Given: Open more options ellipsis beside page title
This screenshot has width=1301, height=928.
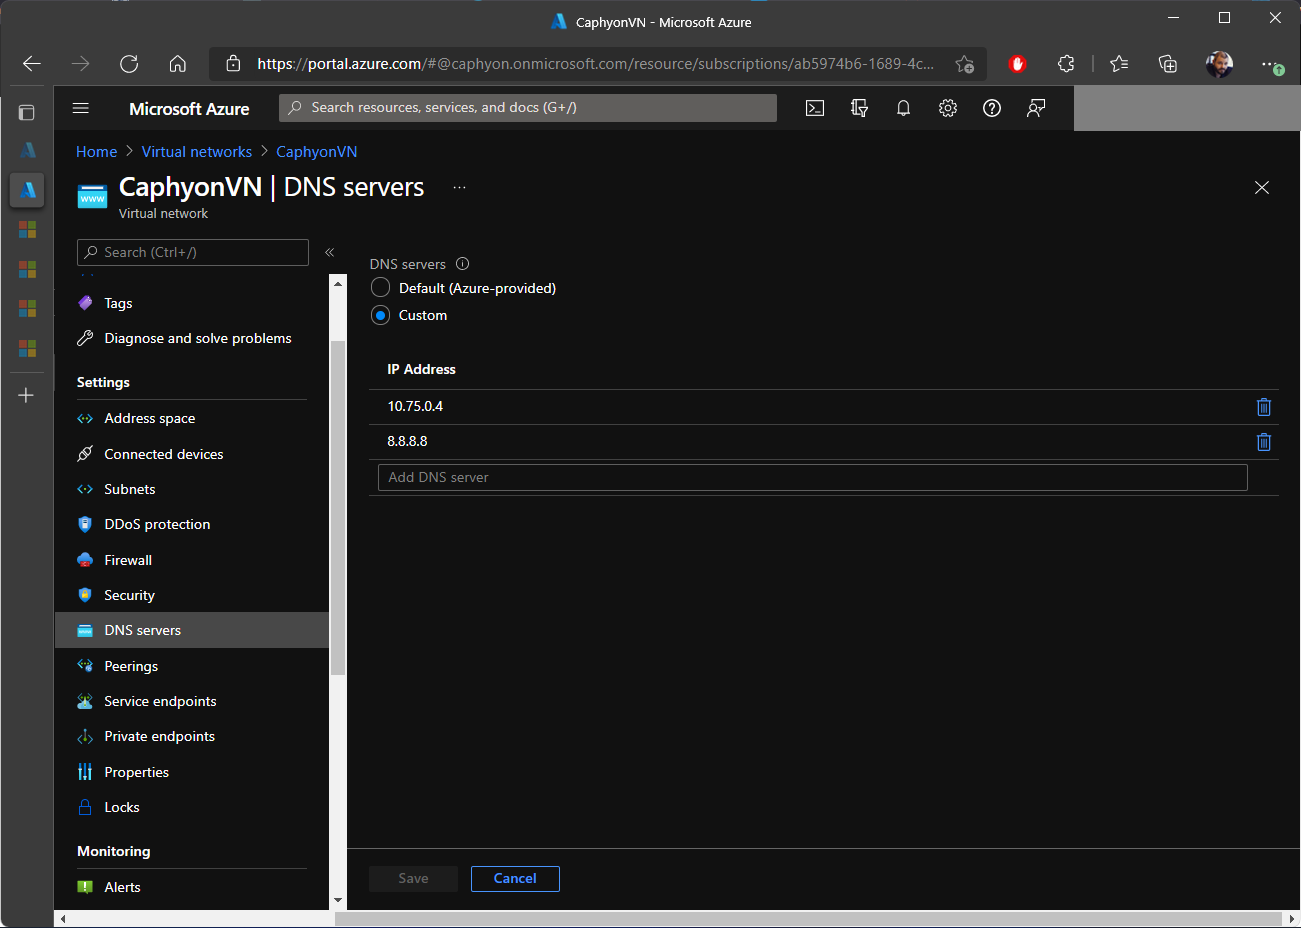Looking at the screenshot, I should [460, 187].
